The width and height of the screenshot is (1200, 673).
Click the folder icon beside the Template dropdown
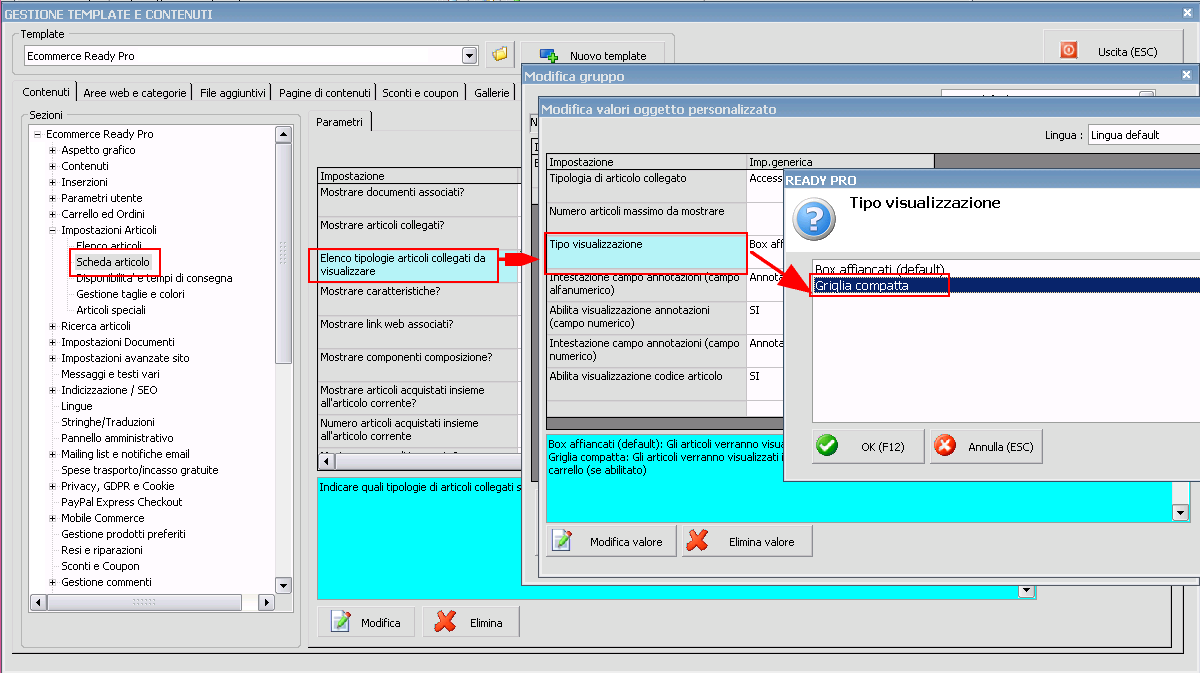(x=500, y=55)
